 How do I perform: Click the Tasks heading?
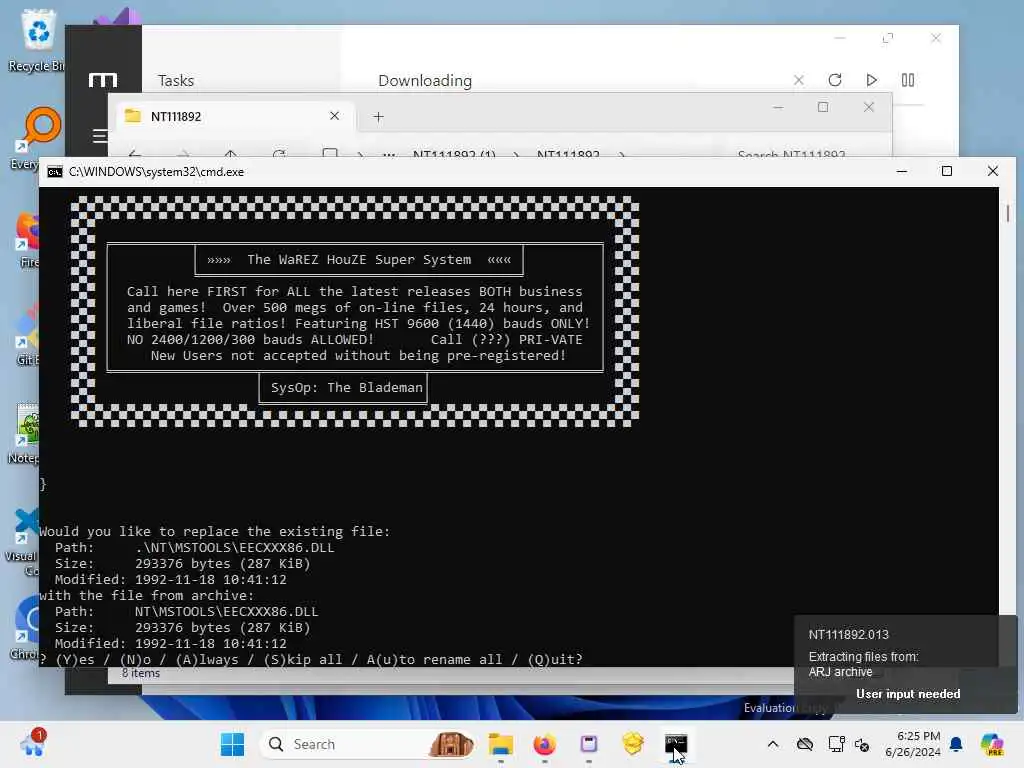pyautogui.click(x=176, y=80)
